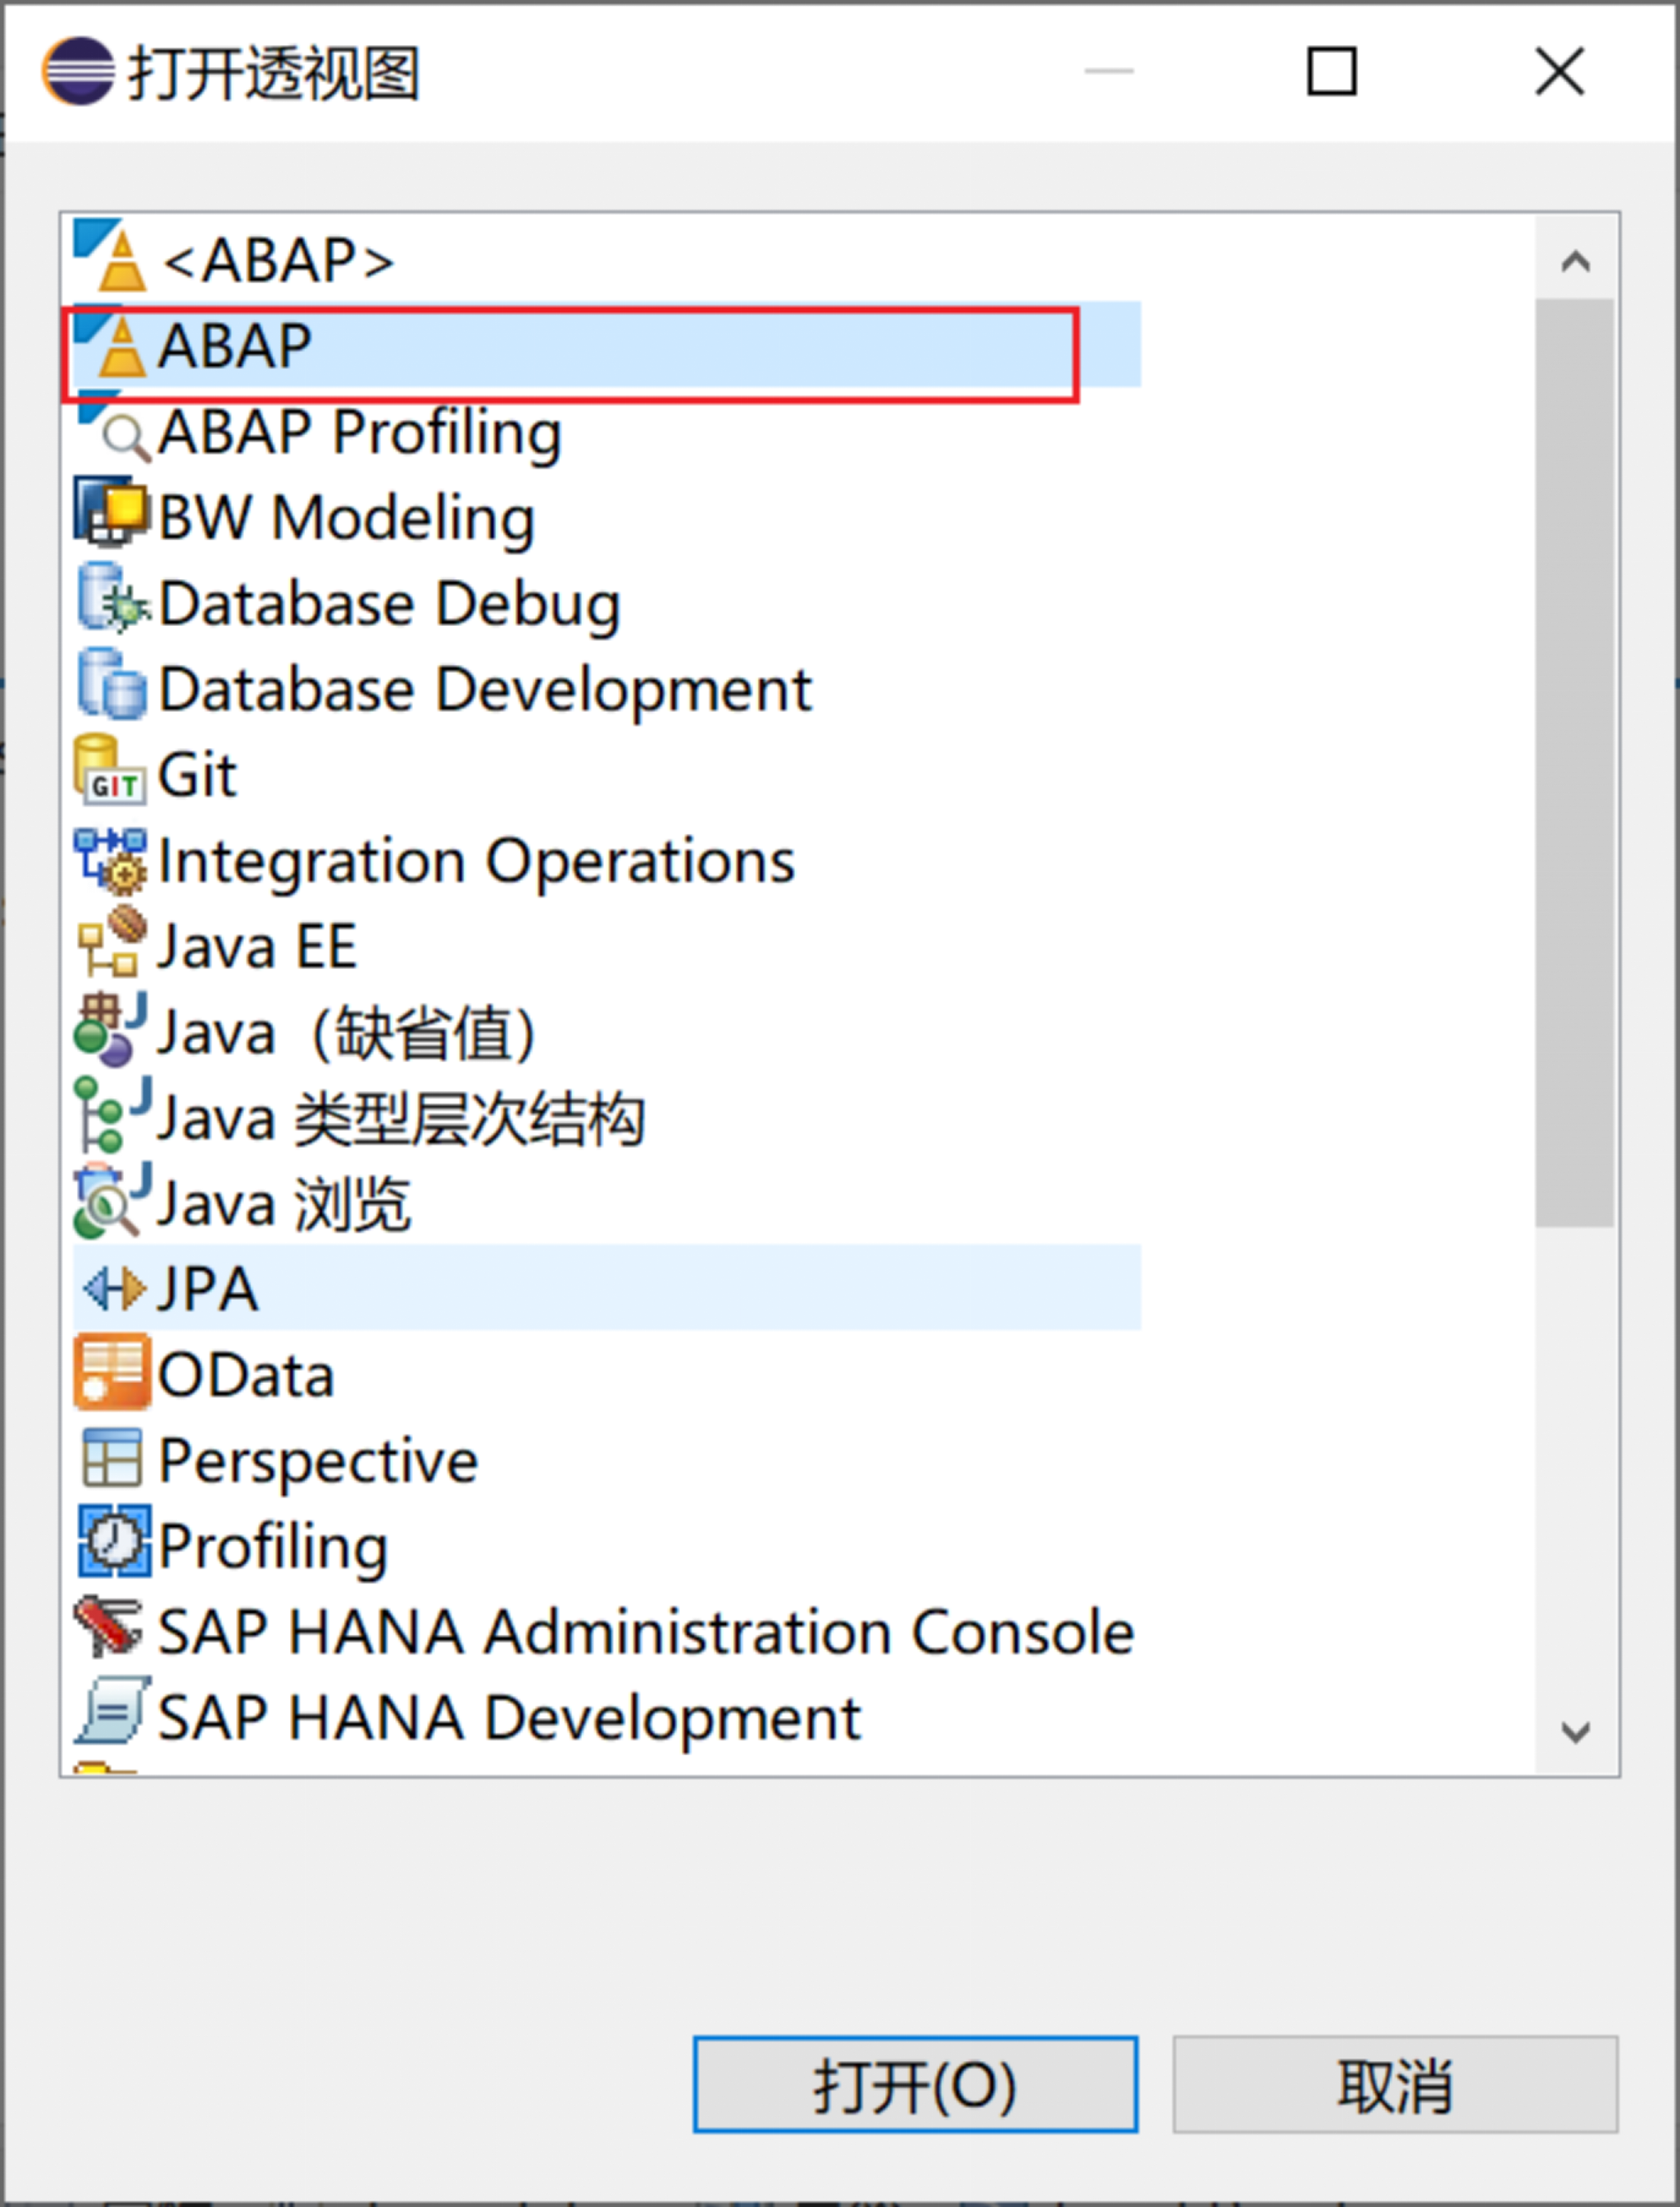This screenshot has width=1680, height=2207.
Task: Click the Java EE icon
Action: 112,942
